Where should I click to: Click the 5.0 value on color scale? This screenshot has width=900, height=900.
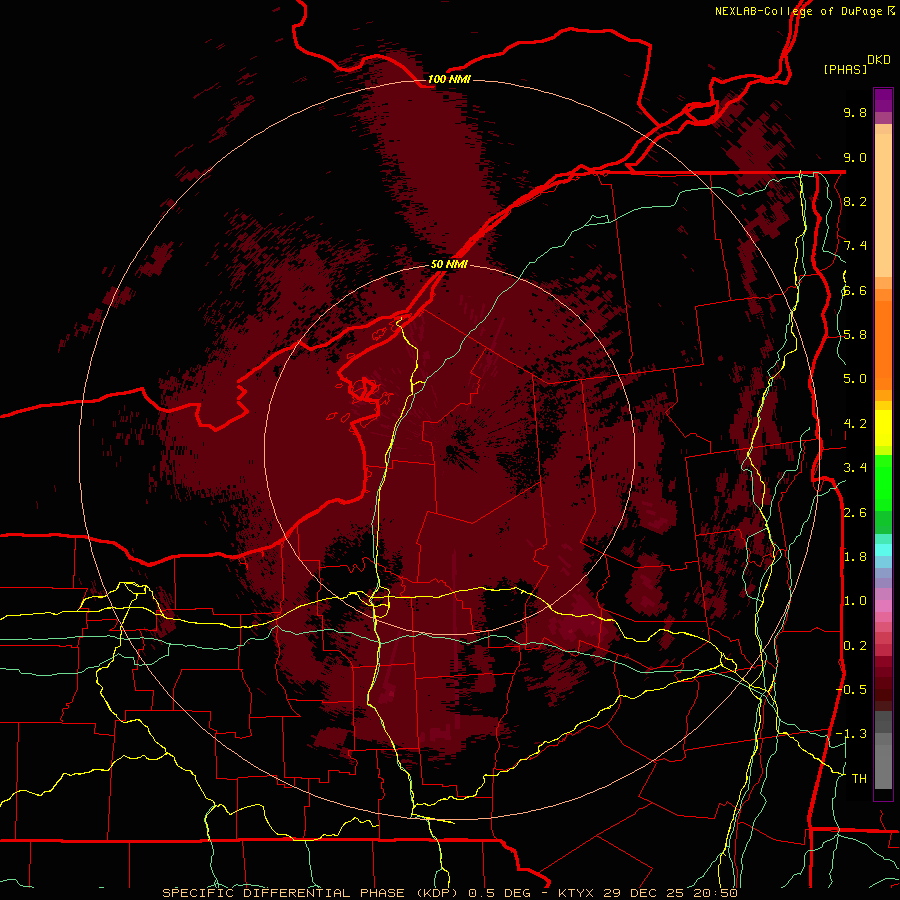point(855,379)
